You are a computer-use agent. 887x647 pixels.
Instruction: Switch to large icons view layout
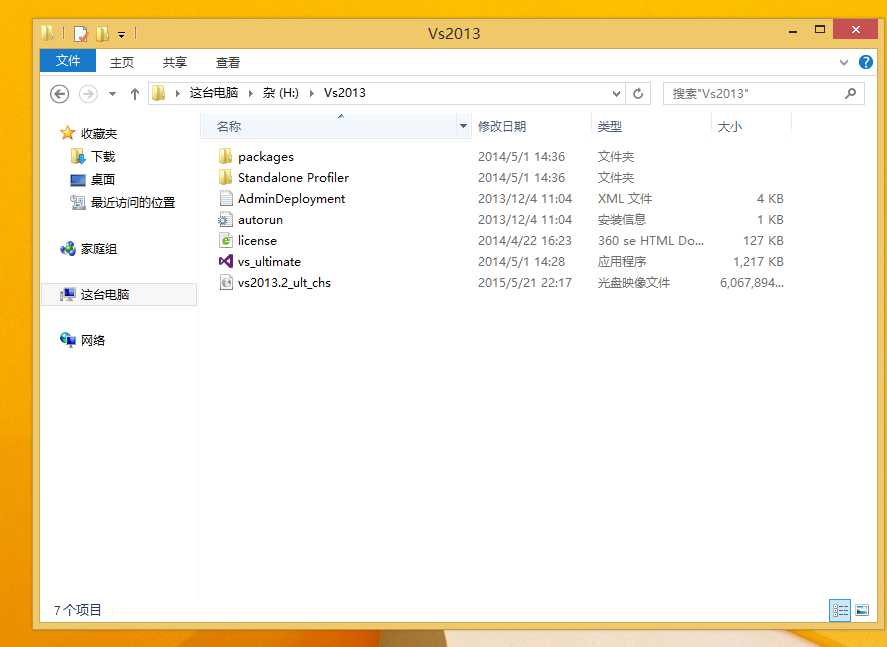click(x=862, y=610)
